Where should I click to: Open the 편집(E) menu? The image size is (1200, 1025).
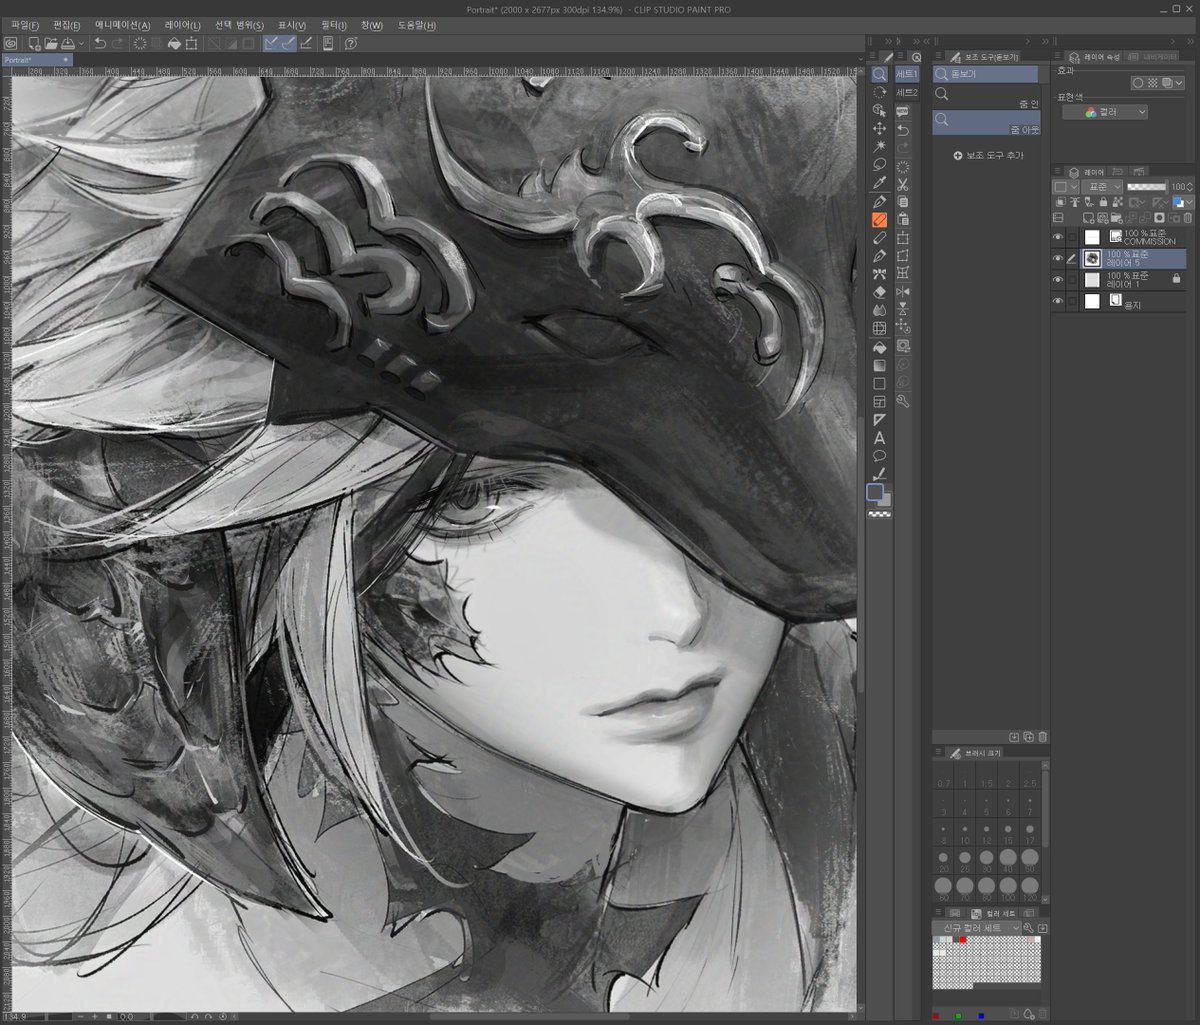coord(67,25)
